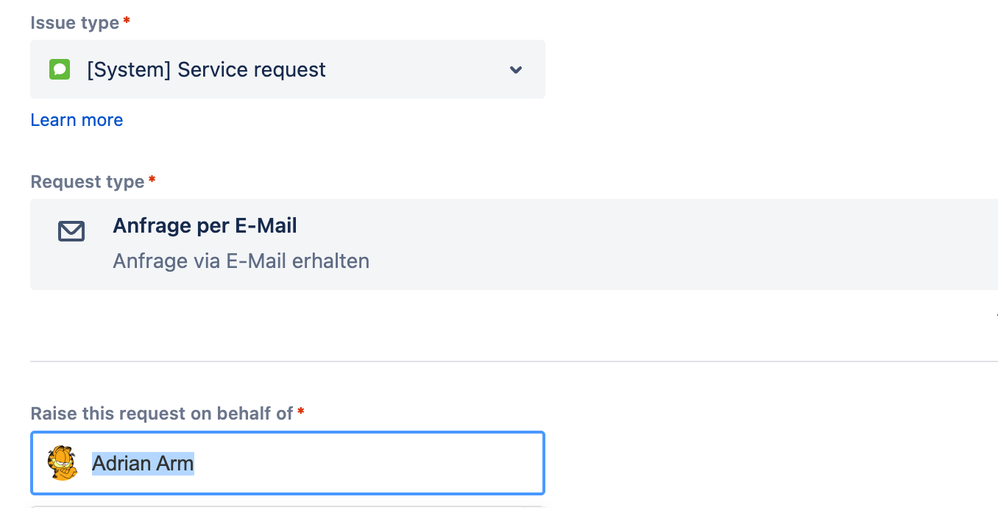Screen dimensions: 998x508
Task: Expand the Issue type dropdown chevron
Action: 516,69
